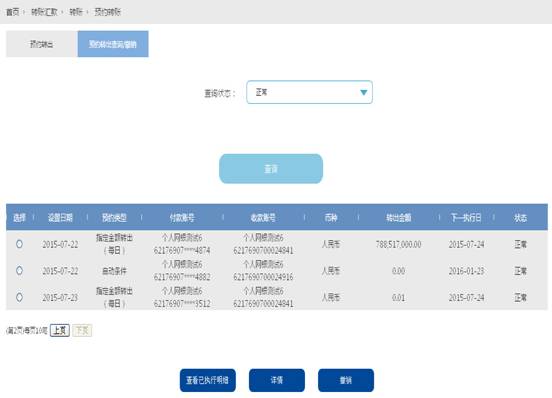Screen dimensions: 552x398
Task: Click the 转账 breadcrumb link
Action: pos(76,12)
